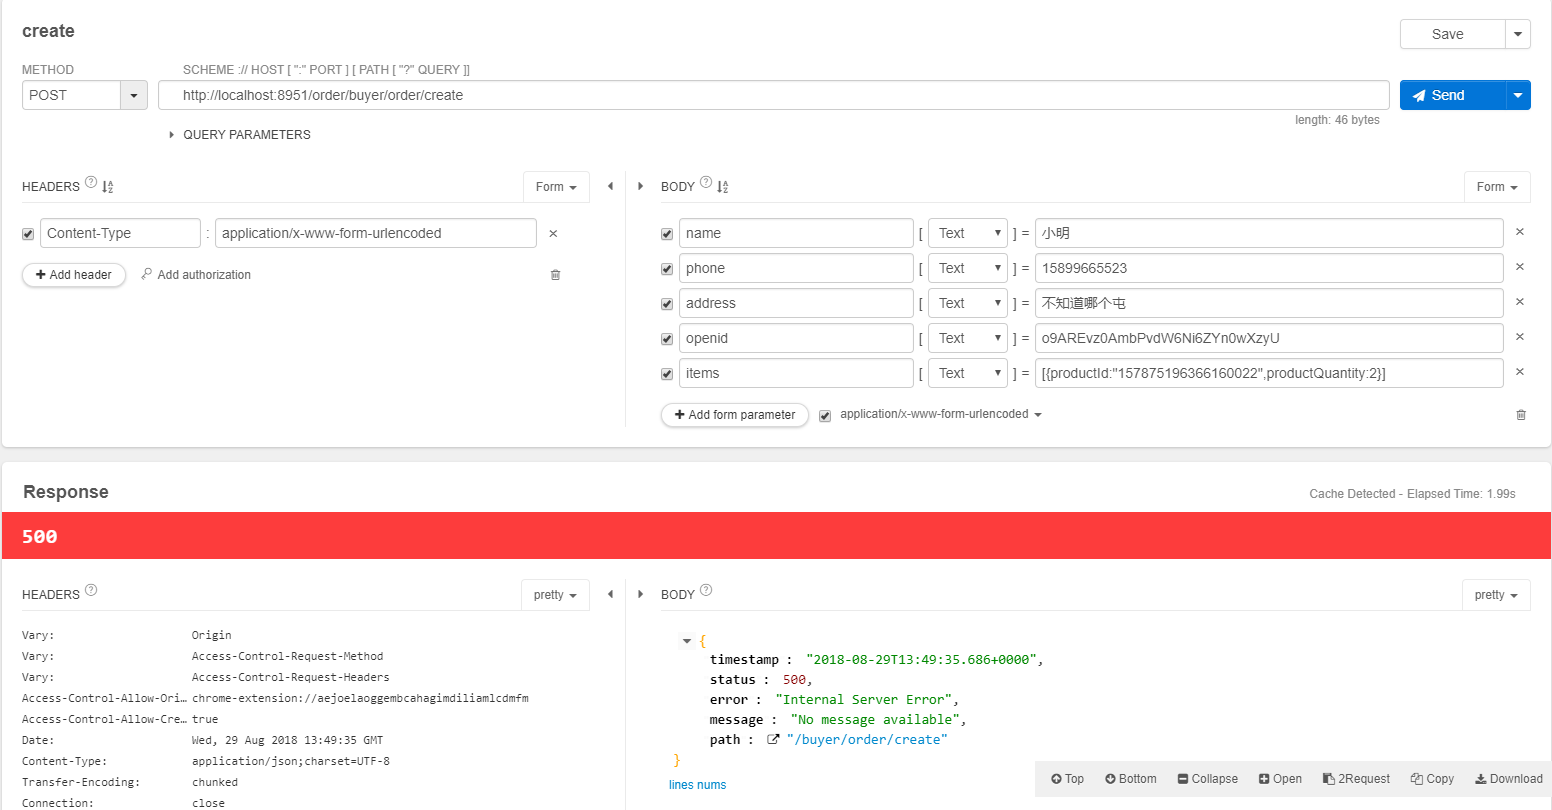Screen dimensions: 1552x810
Task: Open response headers pretty dropdown
Action: 555,595
